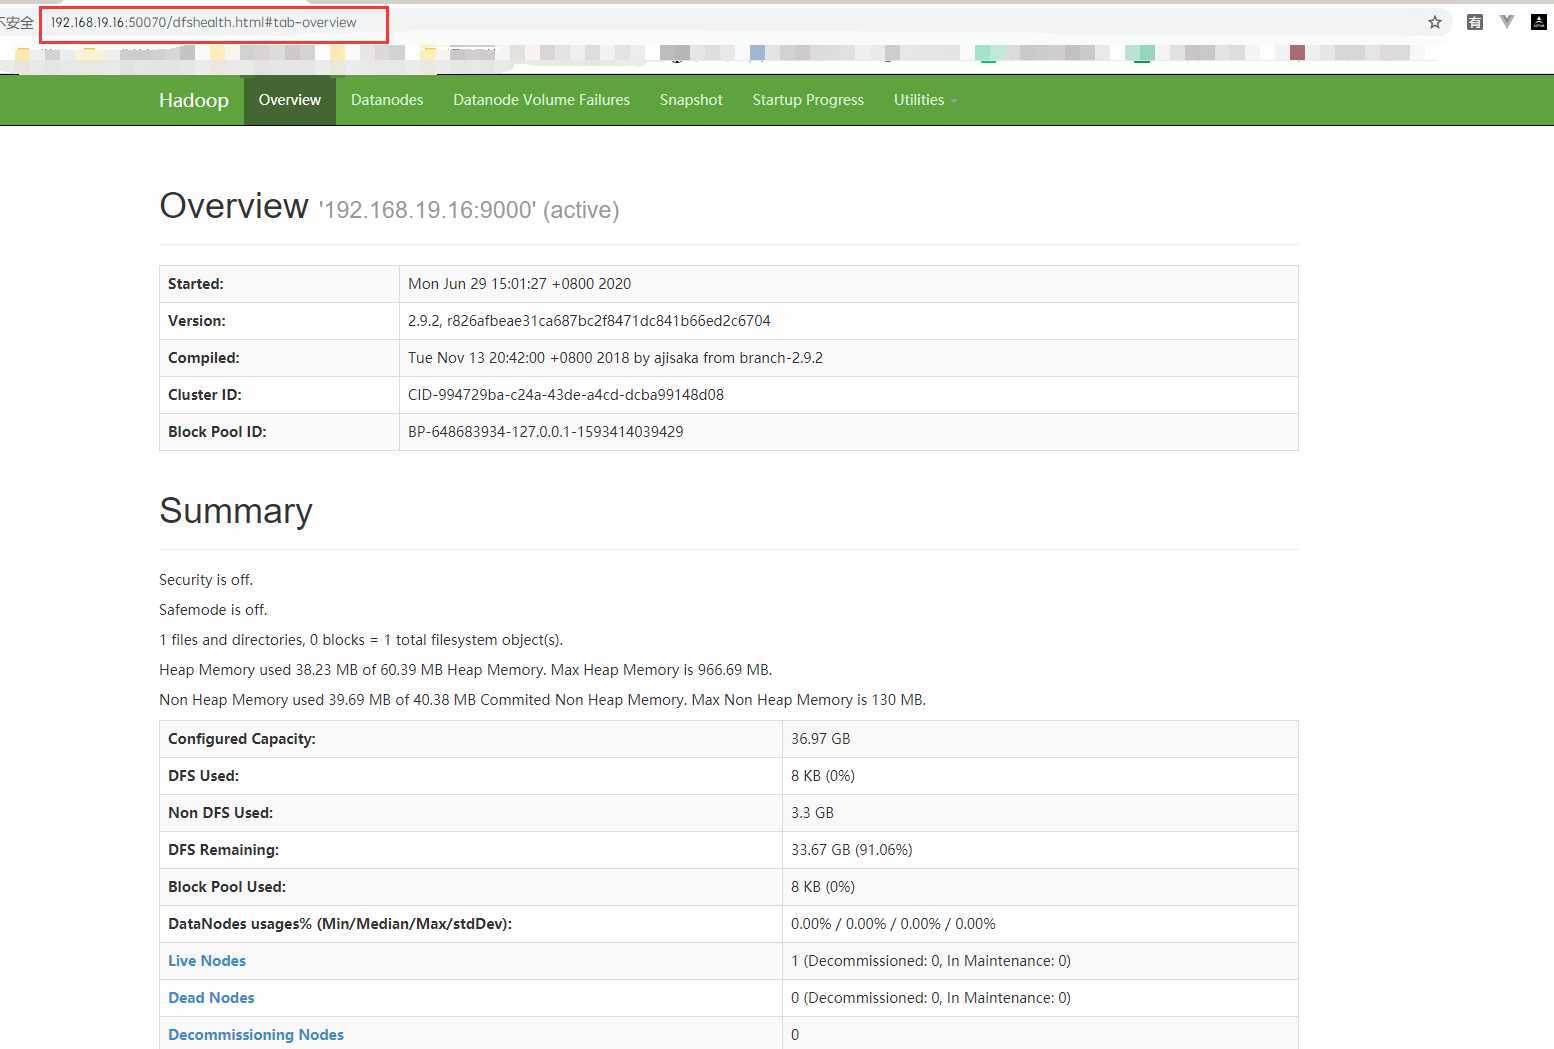Click the Heap Memory used summary line

[x=465, y=670]
